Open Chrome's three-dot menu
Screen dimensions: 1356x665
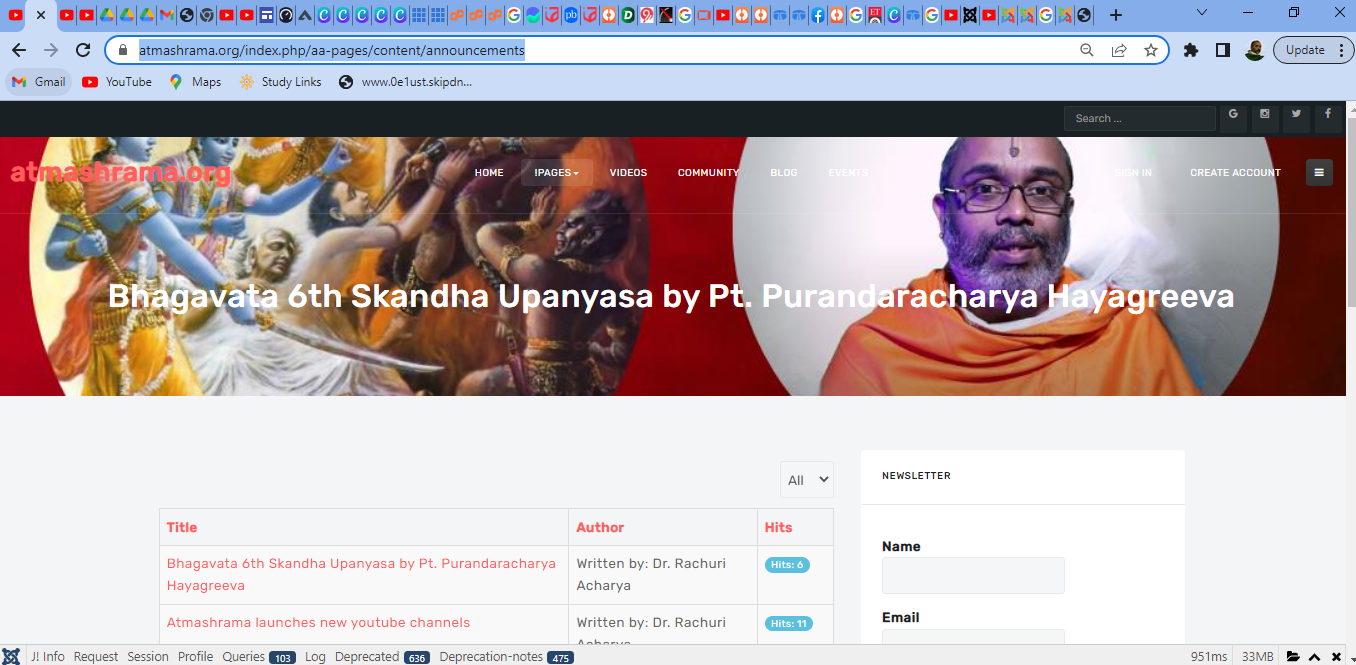coord(1340,50)
